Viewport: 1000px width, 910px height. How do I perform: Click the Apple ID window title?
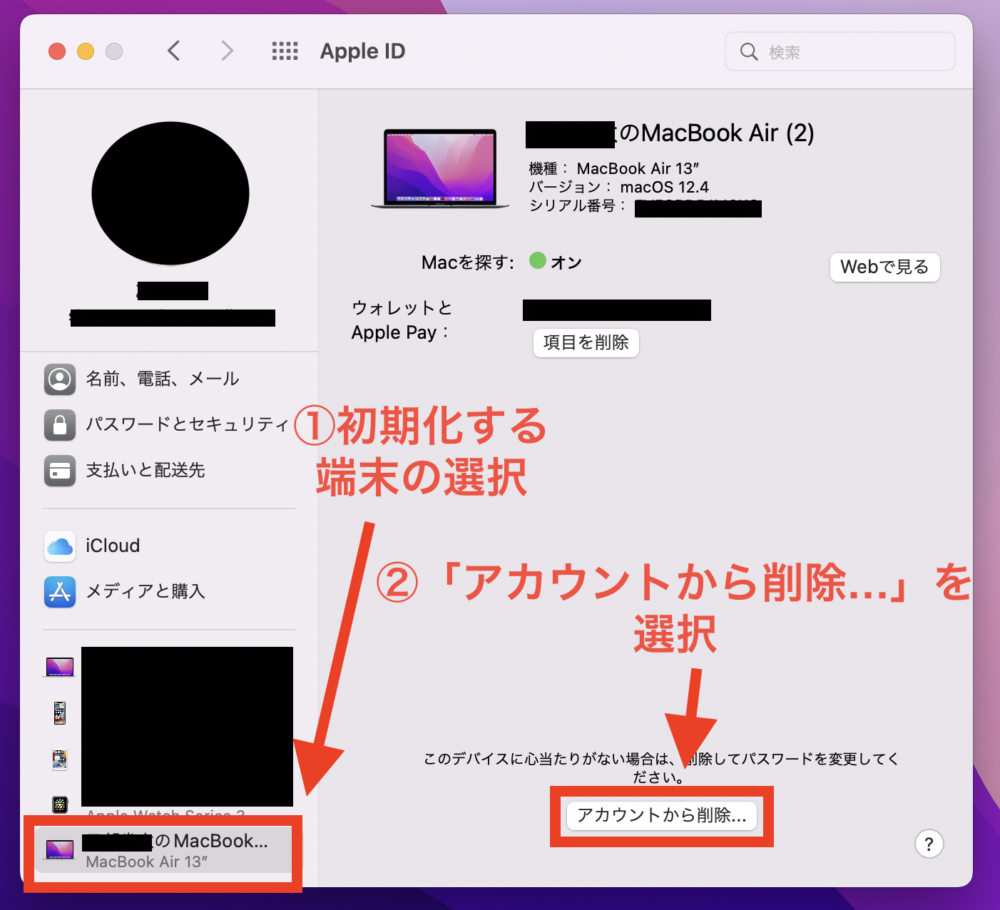pos(362,51)
